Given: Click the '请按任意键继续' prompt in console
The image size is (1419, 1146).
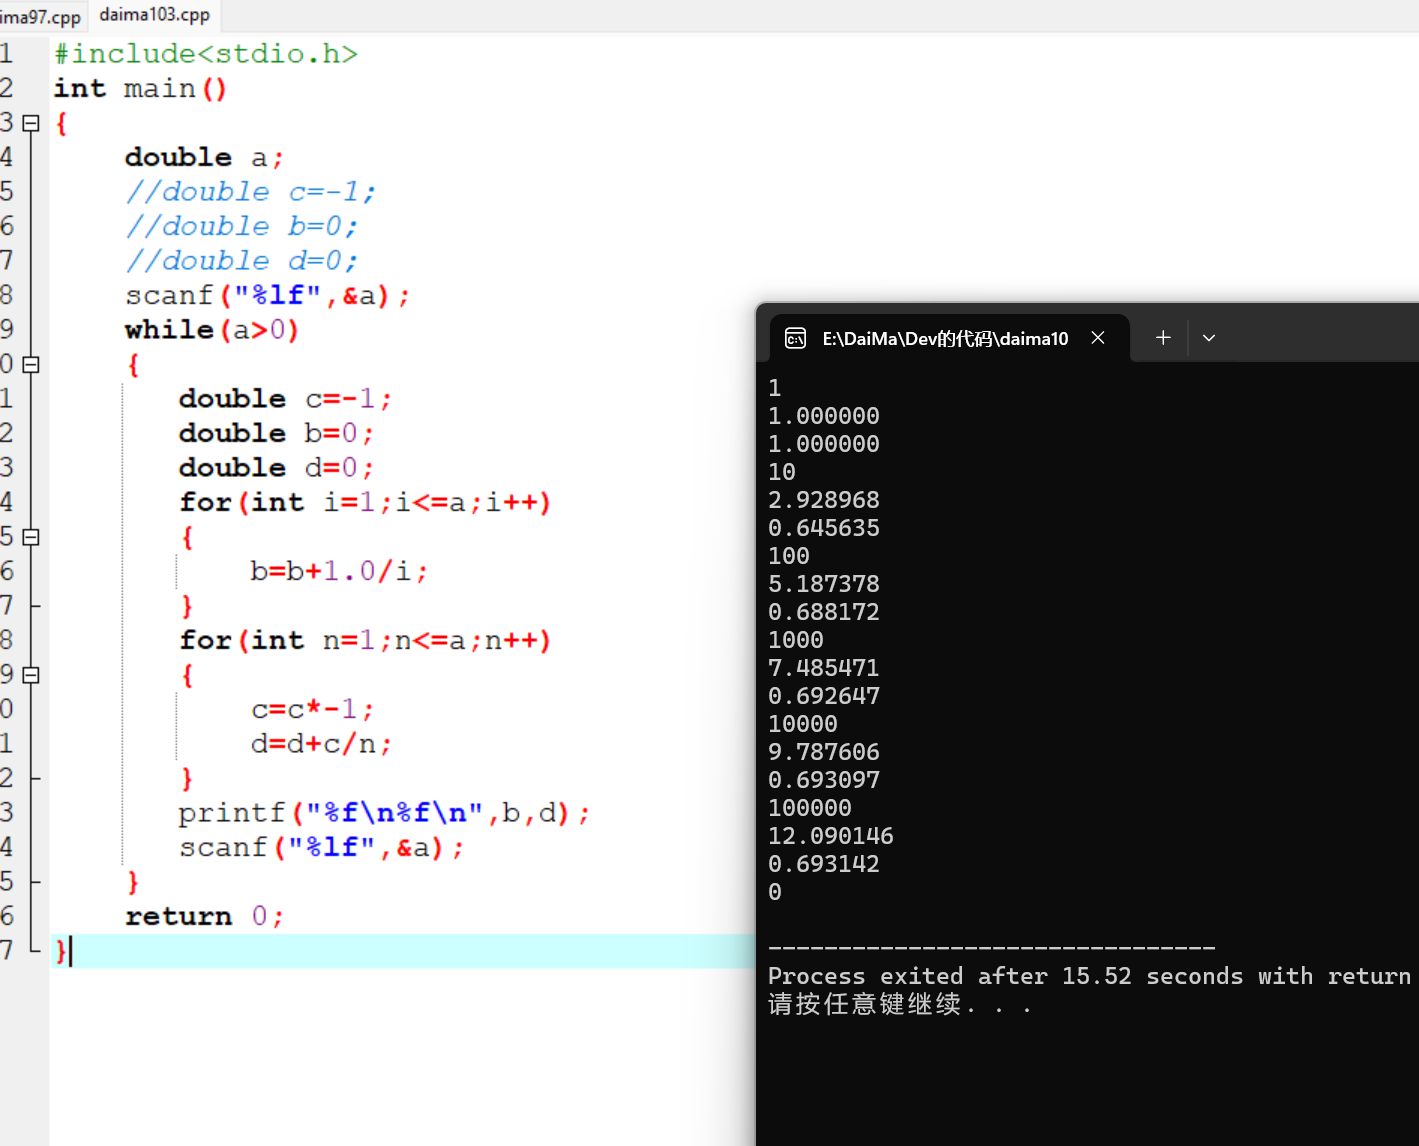Looking at the screenshot, I should pyautogui.click(x=864, y=1004).
